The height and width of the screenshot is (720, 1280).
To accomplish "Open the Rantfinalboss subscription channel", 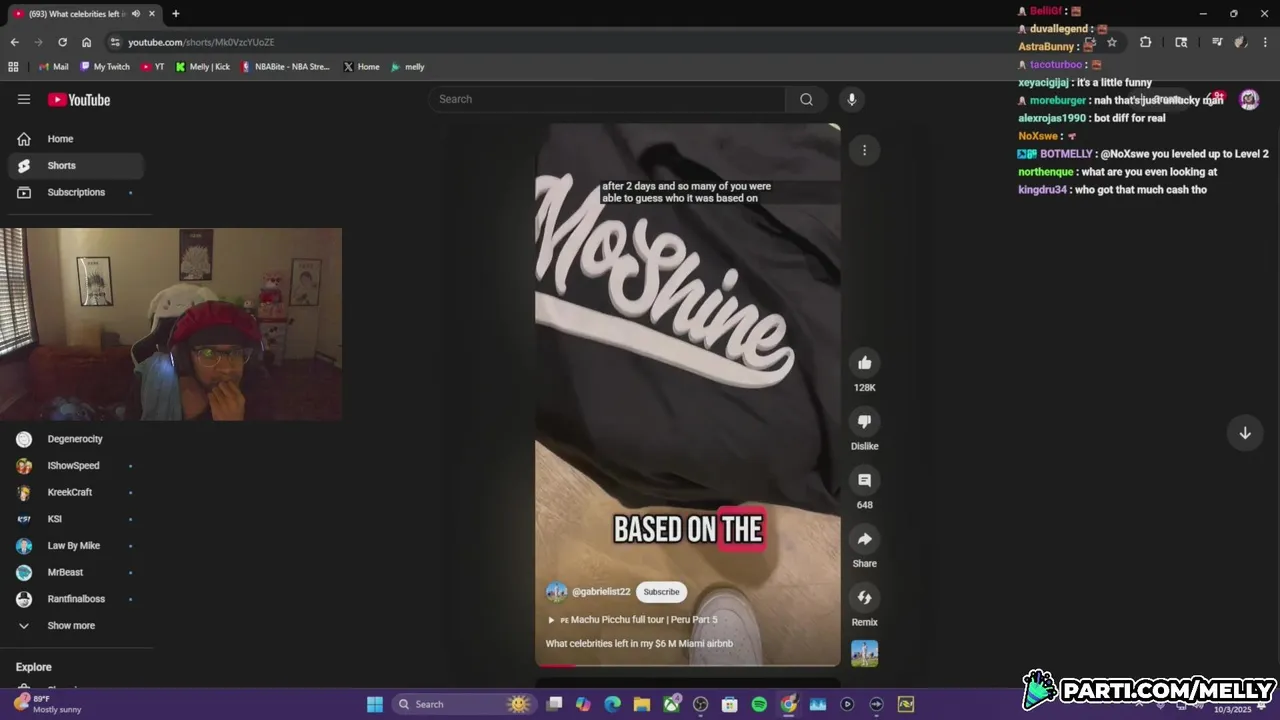I will (x=76, y=599).
